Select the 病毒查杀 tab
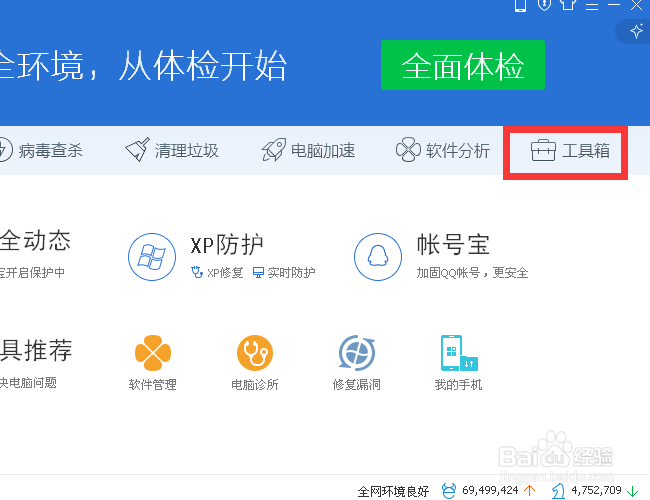This screenshot has height=500, width=650. [x=41, y=150]
